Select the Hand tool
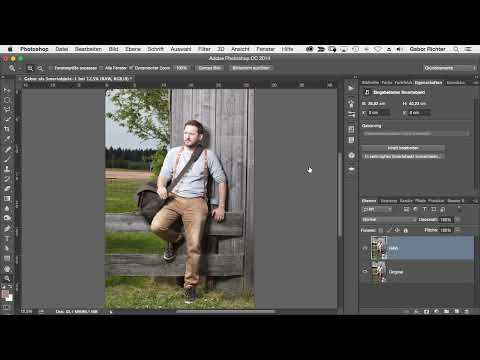480x360 pixels. click(x=7, y=269)
